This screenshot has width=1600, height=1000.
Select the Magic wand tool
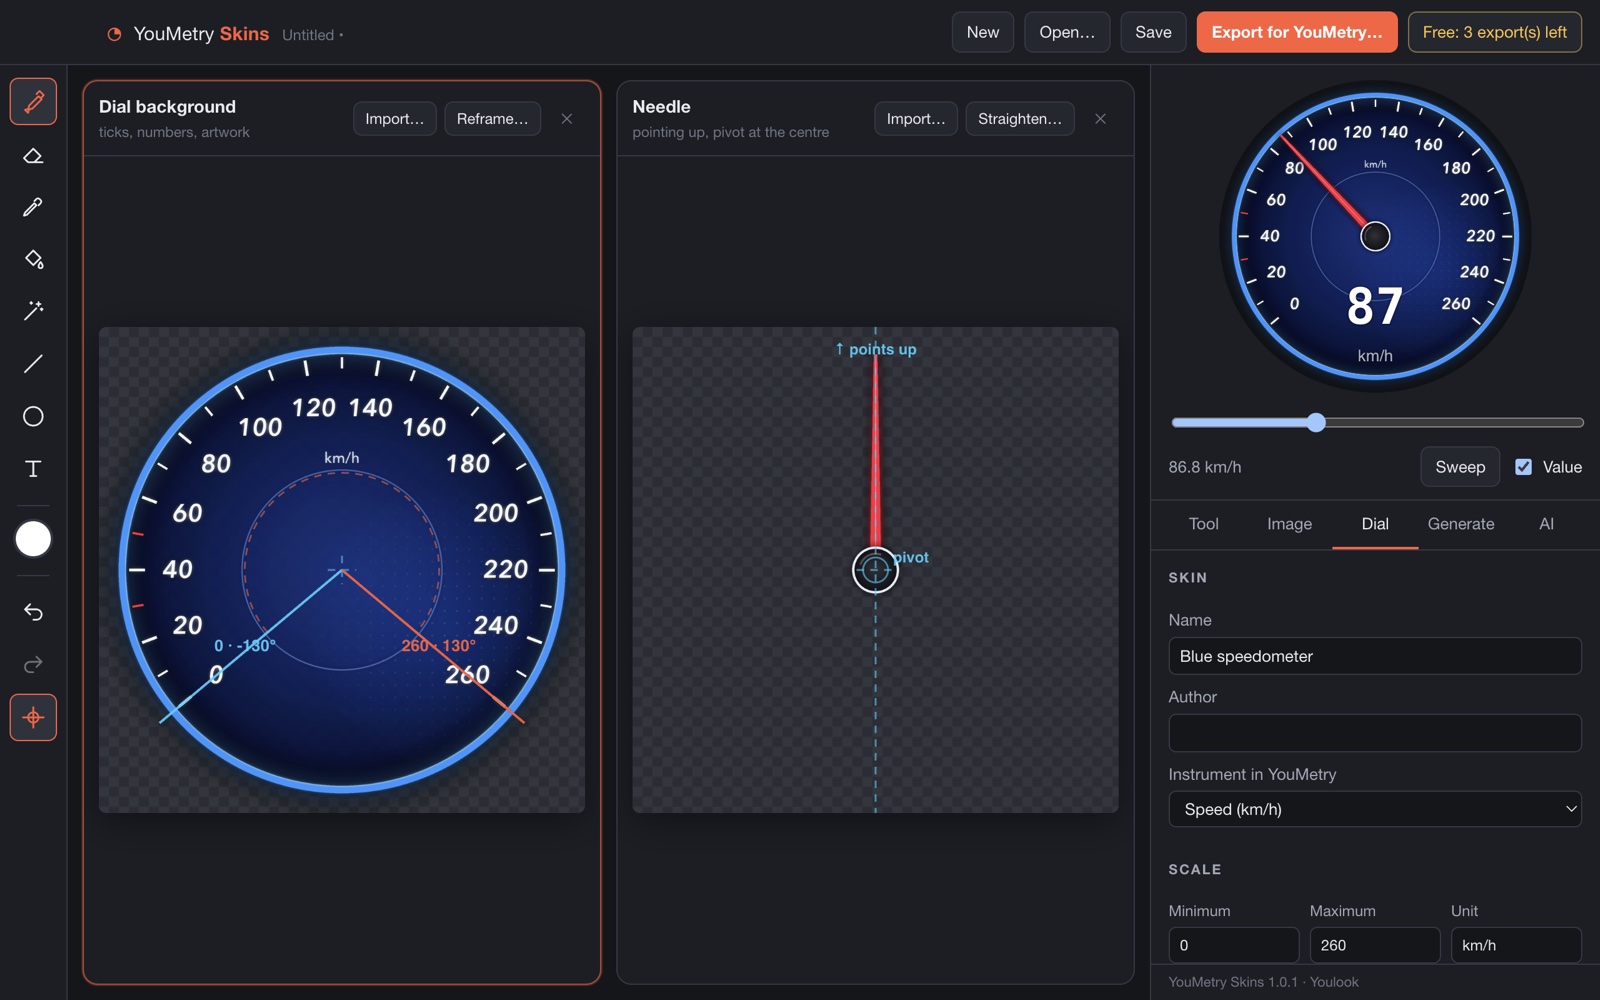[33, 311]
